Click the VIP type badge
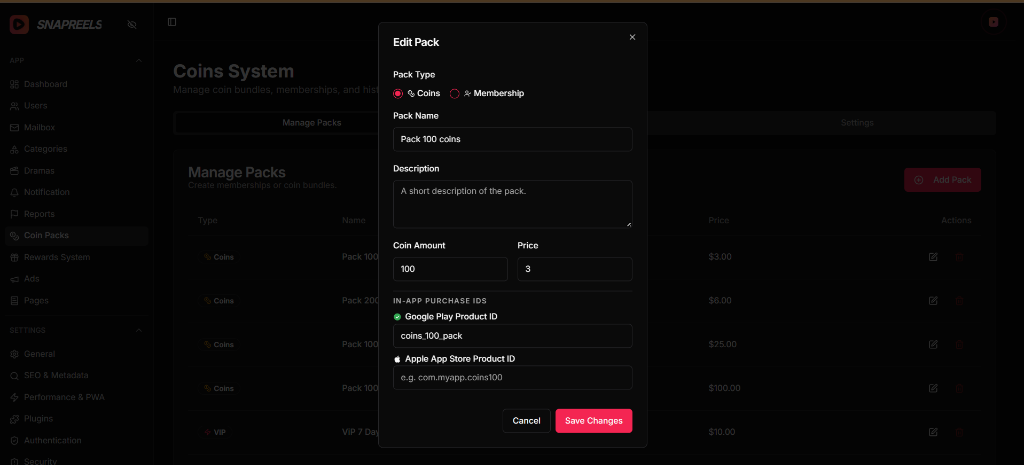This screenshot has height=465, width=1024. click(x=215, y=432)
